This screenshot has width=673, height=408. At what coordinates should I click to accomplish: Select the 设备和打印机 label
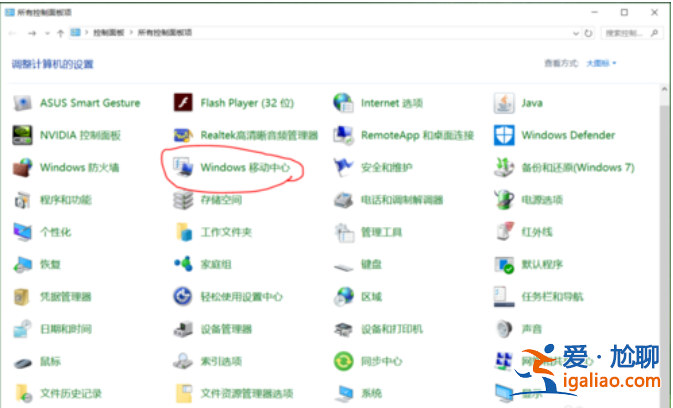tap(391, 329)
